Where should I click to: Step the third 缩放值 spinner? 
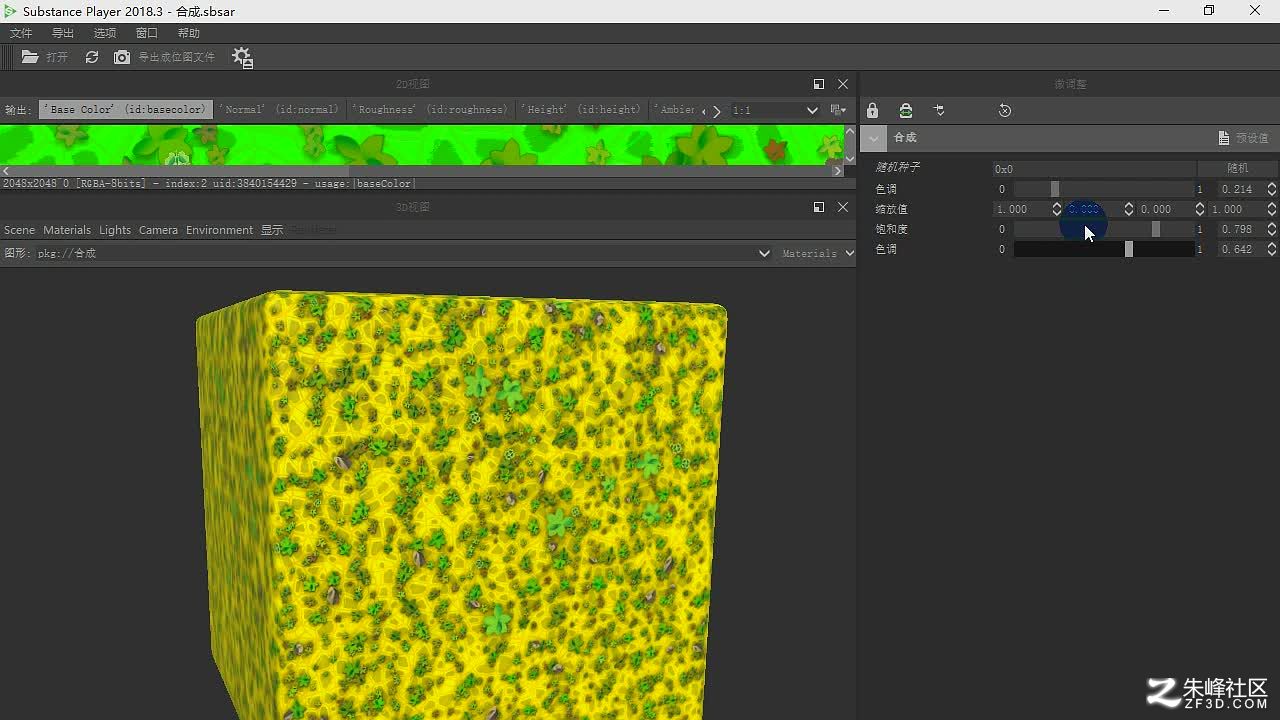pos(1200,209)
